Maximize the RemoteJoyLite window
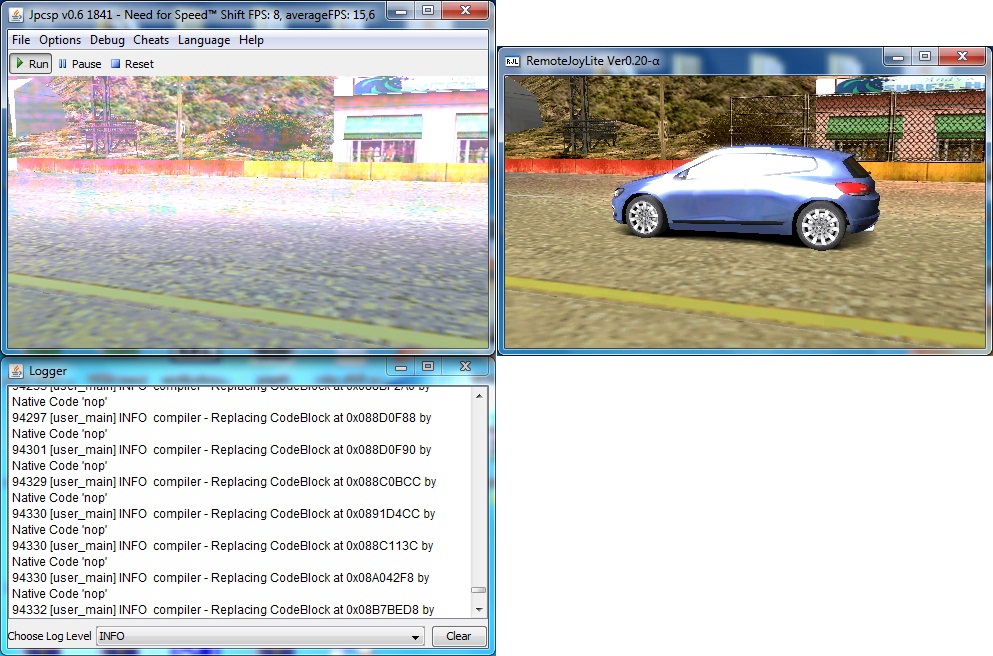Screen dimensions: 993x656 coord(925,57)
